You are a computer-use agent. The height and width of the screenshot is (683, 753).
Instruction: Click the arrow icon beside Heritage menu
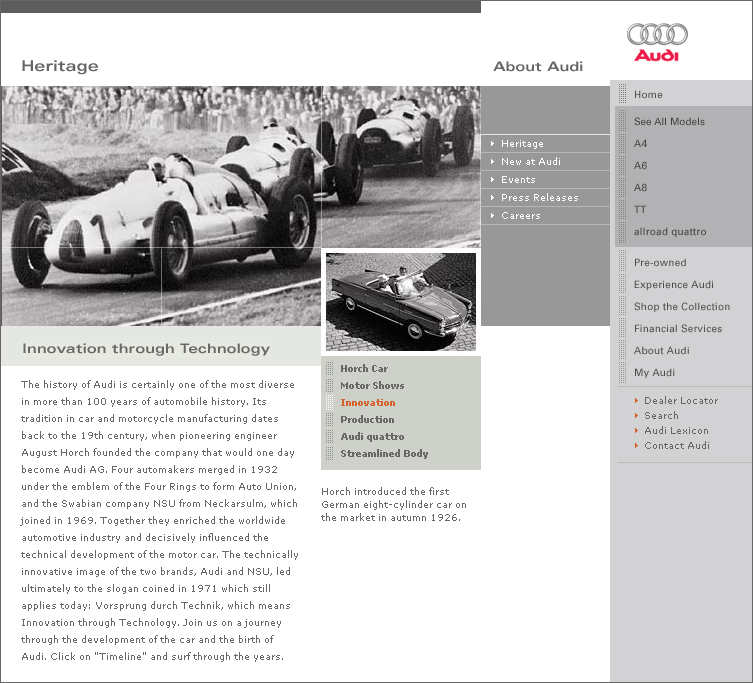(492, 144)
